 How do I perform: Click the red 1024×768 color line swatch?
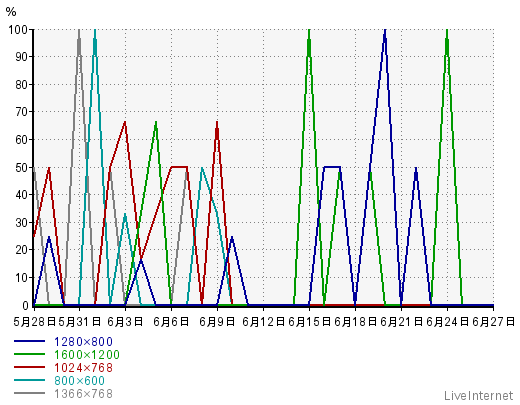click(29, 367)
